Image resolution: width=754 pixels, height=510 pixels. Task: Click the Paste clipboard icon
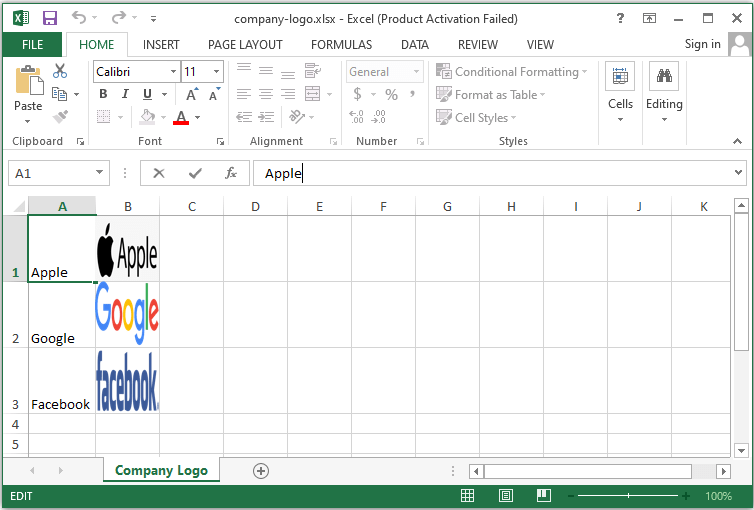coord(28,80)
